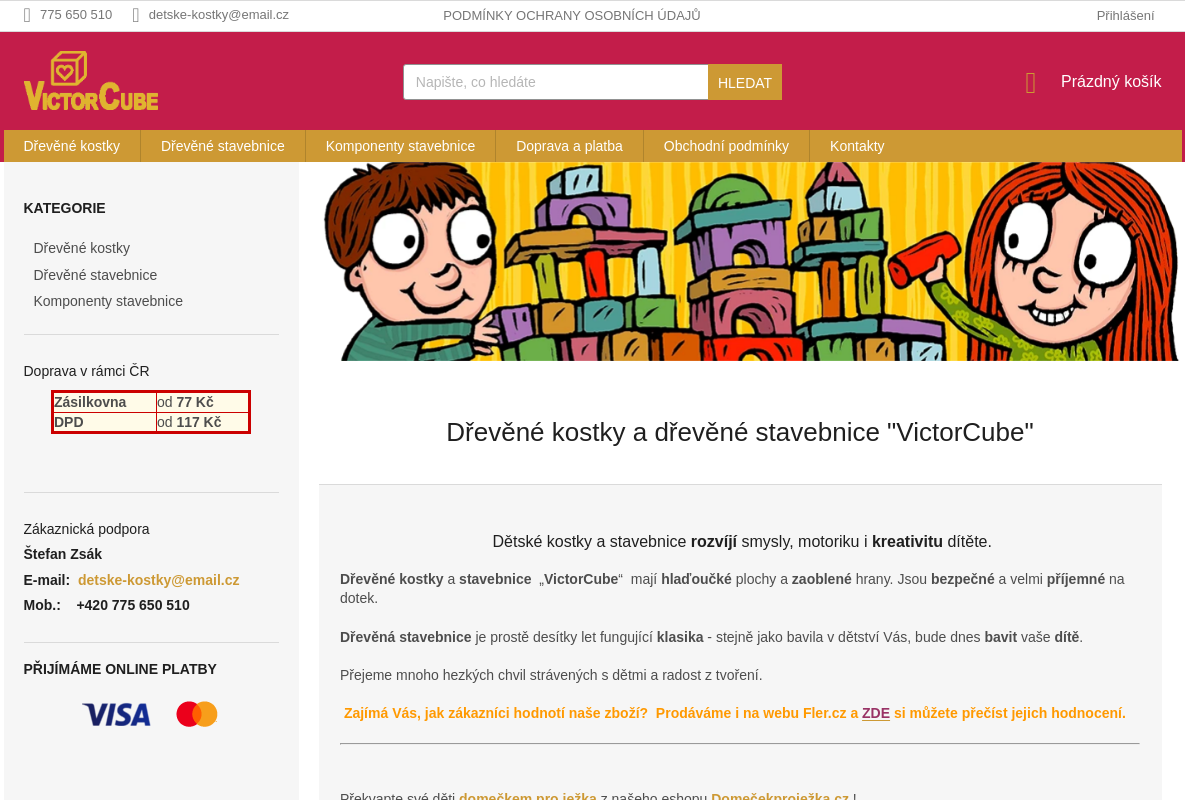Open the Přihlášení login link

tap(1125, 15)
